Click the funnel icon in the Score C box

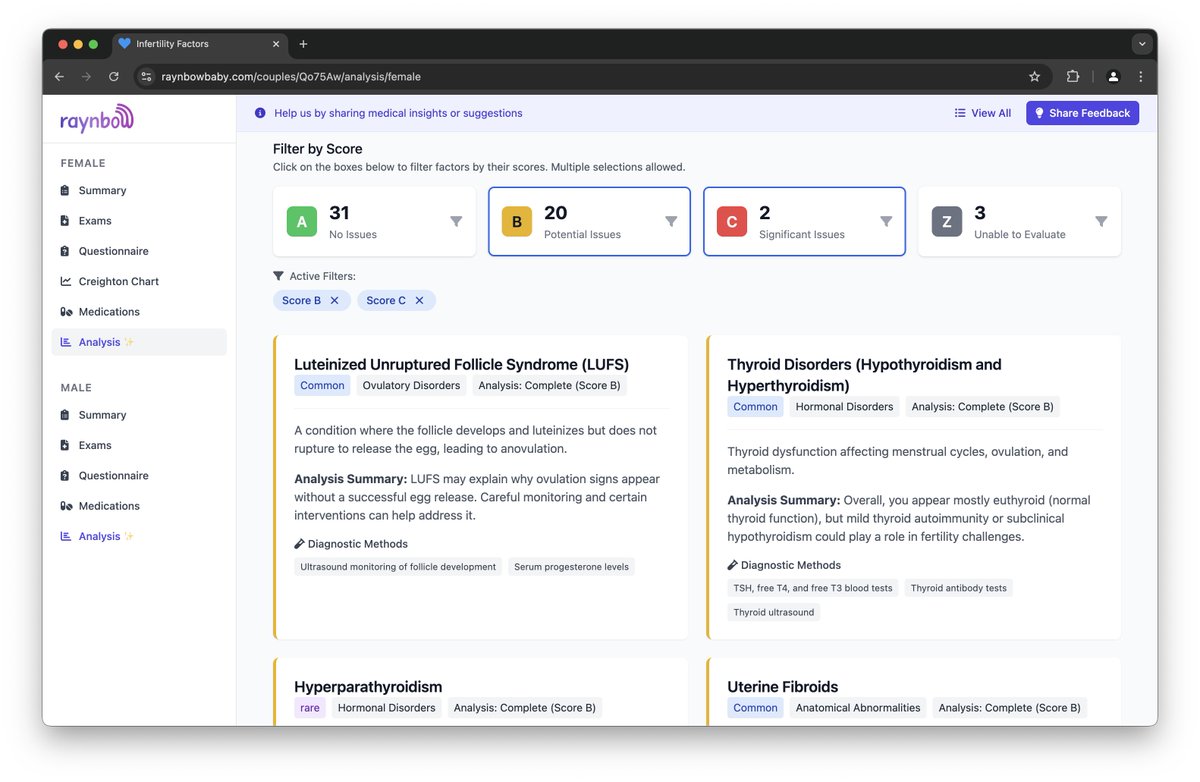[886, 221]
